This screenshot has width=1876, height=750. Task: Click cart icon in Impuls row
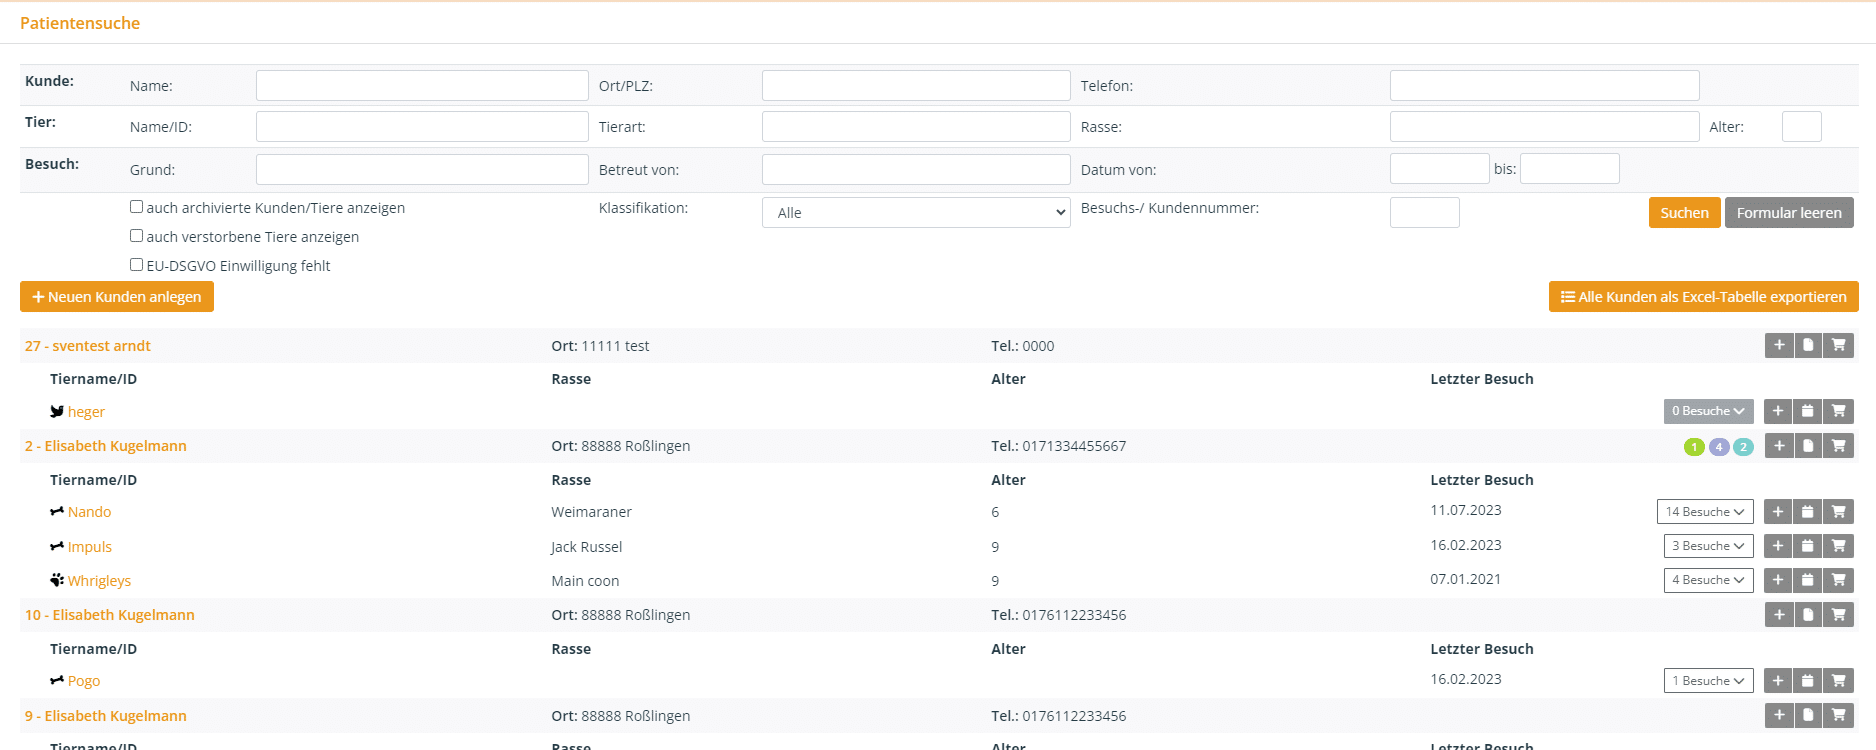1838,546
